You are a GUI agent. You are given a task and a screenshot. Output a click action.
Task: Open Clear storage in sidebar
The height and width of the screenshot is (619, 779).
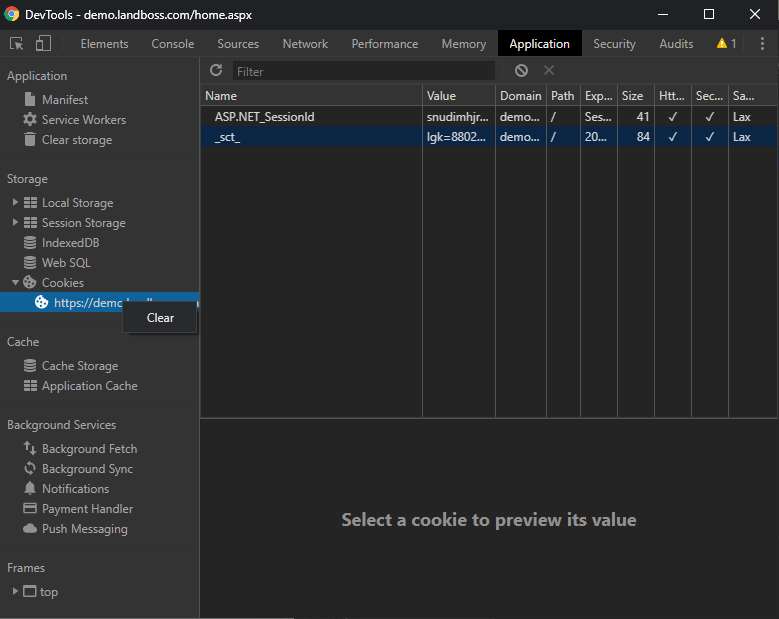coord(77,140)
